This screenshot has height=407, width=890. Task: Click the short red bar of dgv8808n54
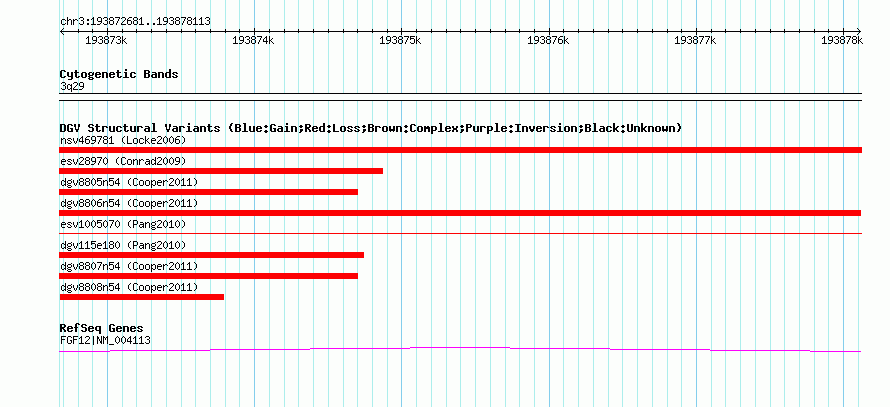click(141, 297)
